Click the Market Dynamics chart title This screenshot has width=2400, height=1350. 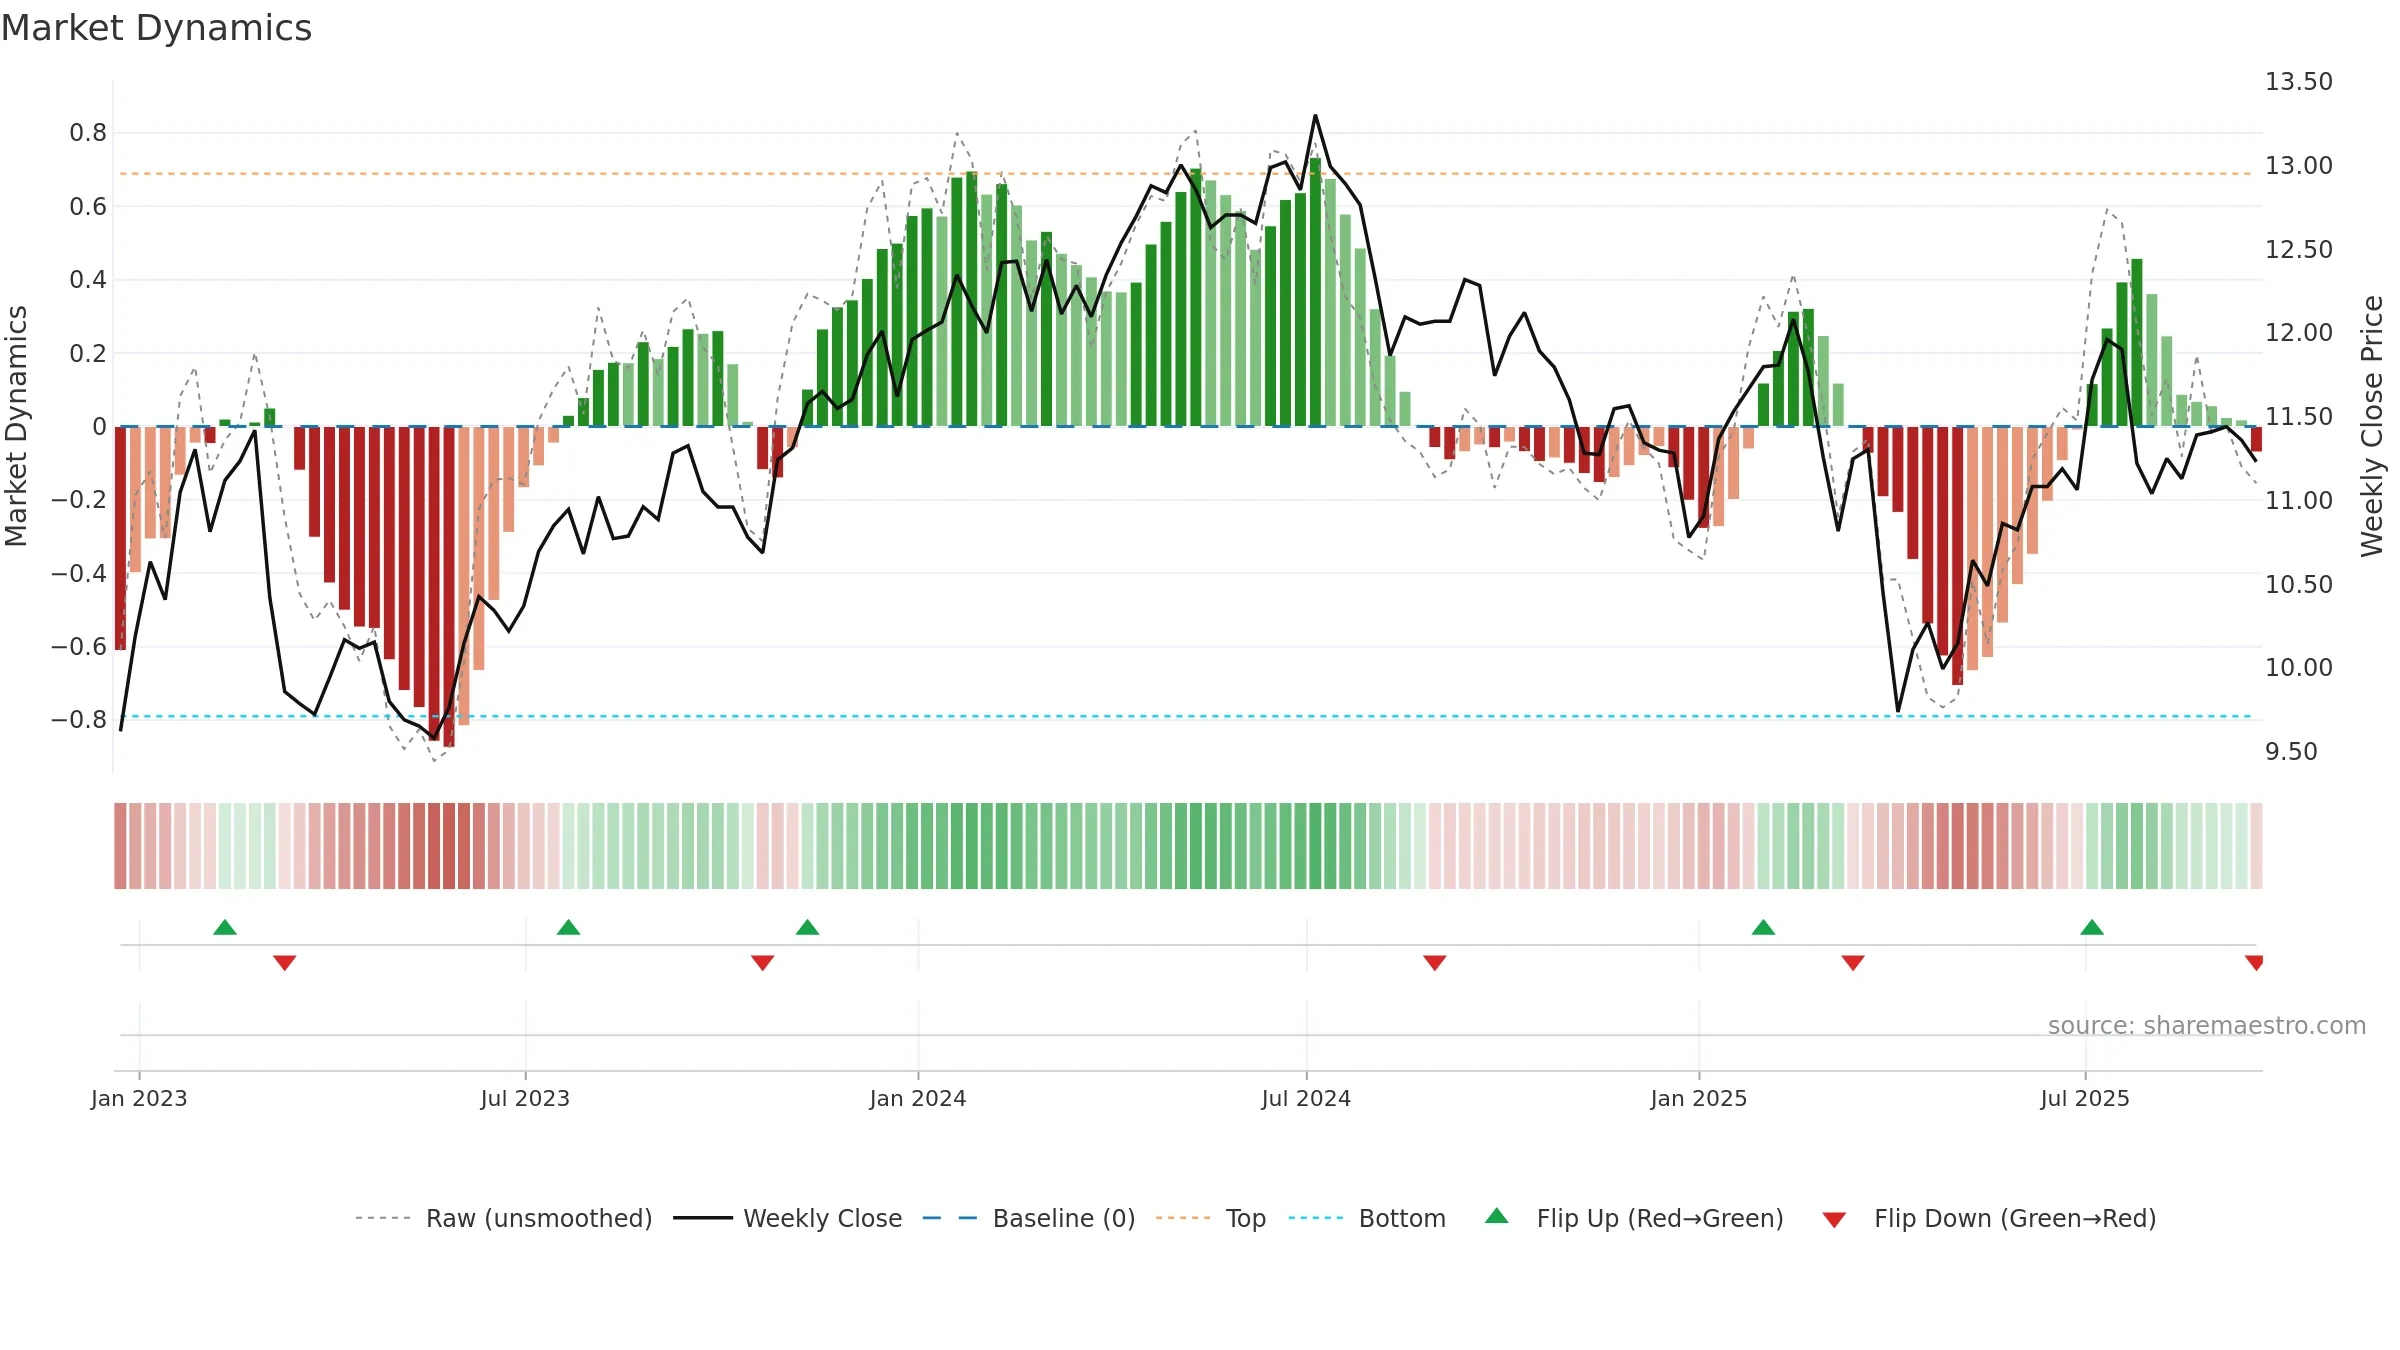pyautogui.click(x=156, y=28)
